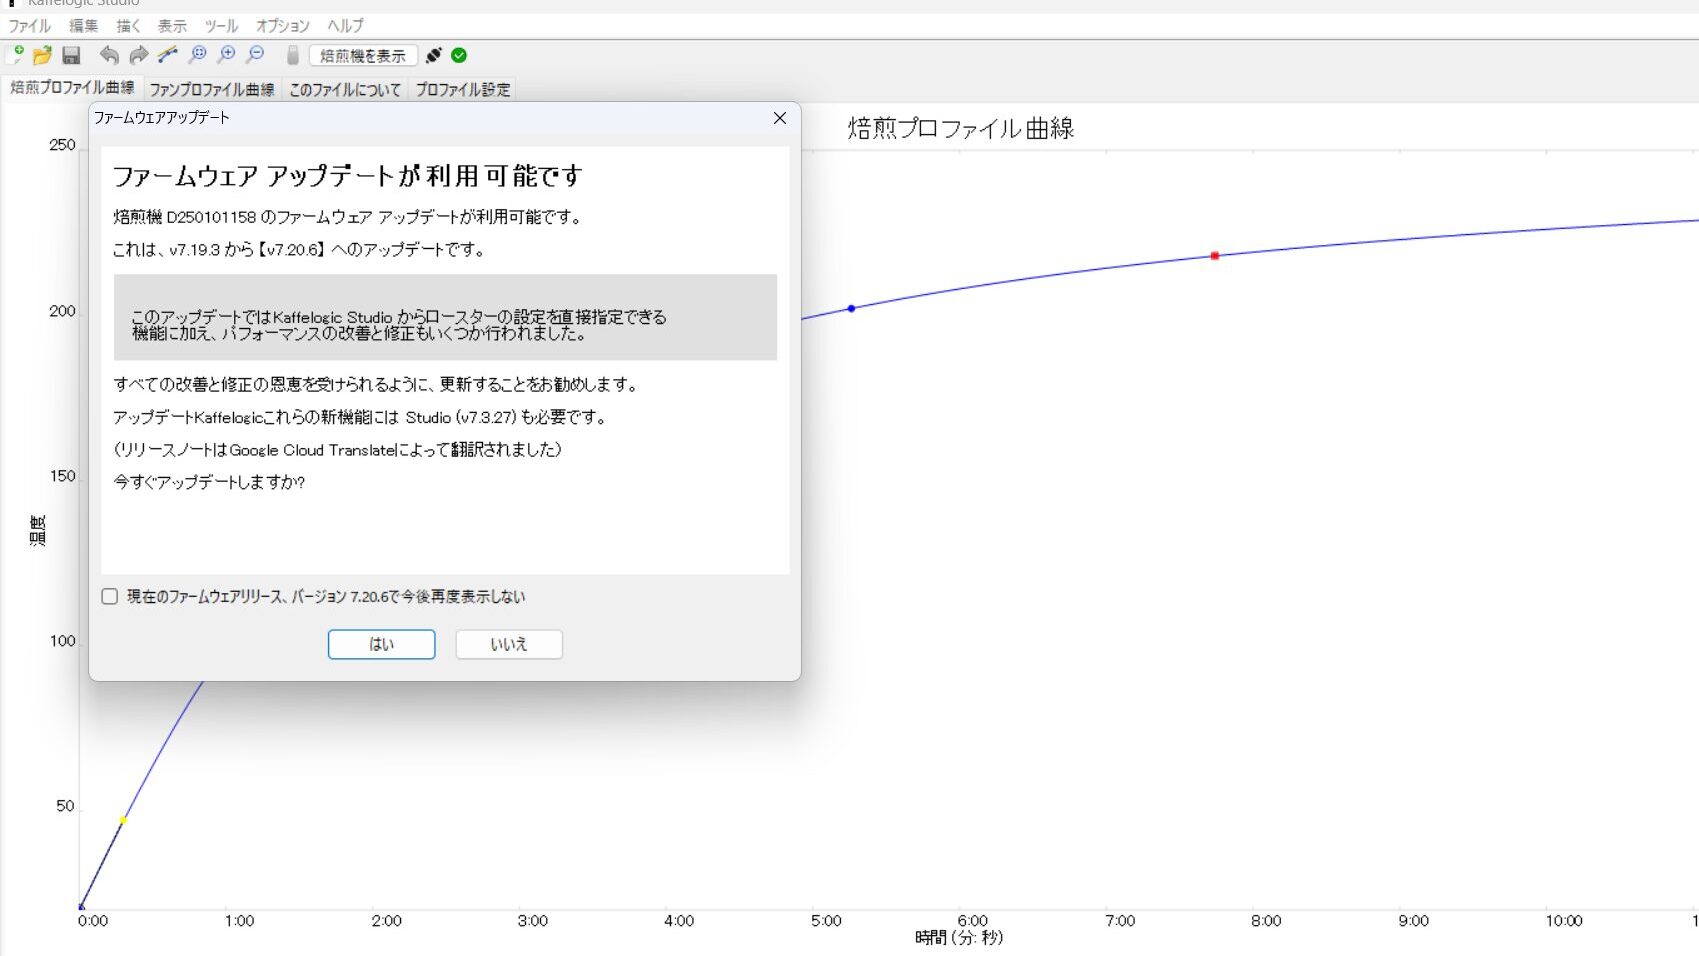The height and width of the screenshot is (956, 1699).
Task: Click the new profile icon
Action: 15,55
